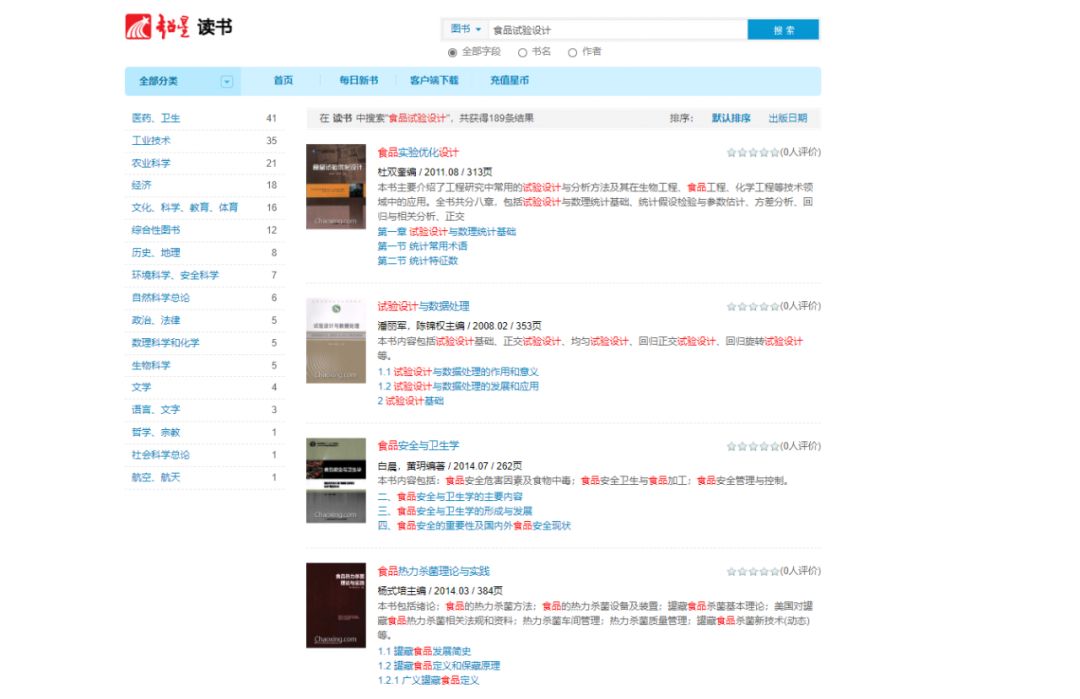Open 试验设计与数据处理 book cover thumbnail

click(x=336, y=340)
